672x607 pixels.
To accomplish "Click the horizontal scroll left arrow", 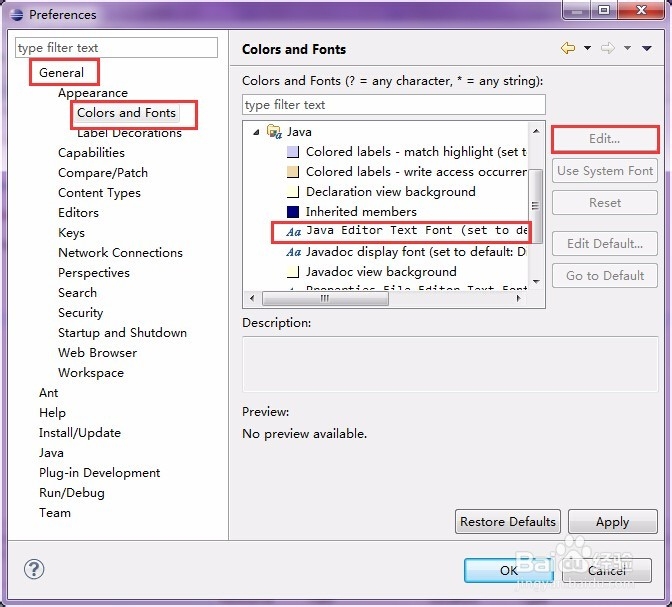I will [252, 298].
